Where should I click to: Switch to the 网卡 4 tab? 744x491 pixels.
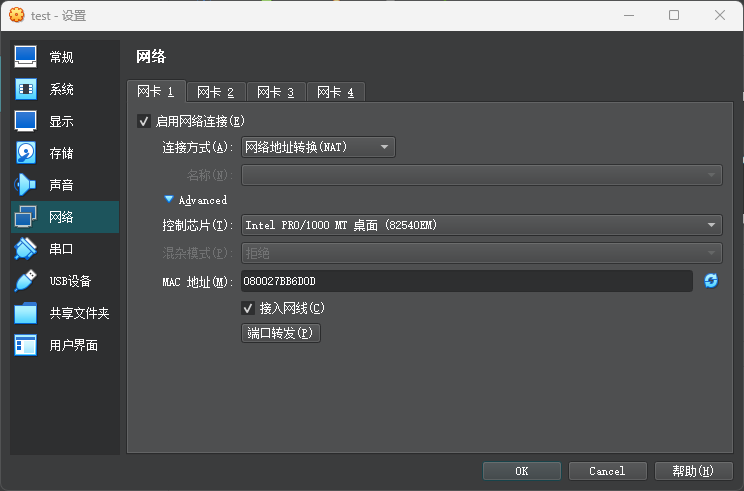click(336, 92)
